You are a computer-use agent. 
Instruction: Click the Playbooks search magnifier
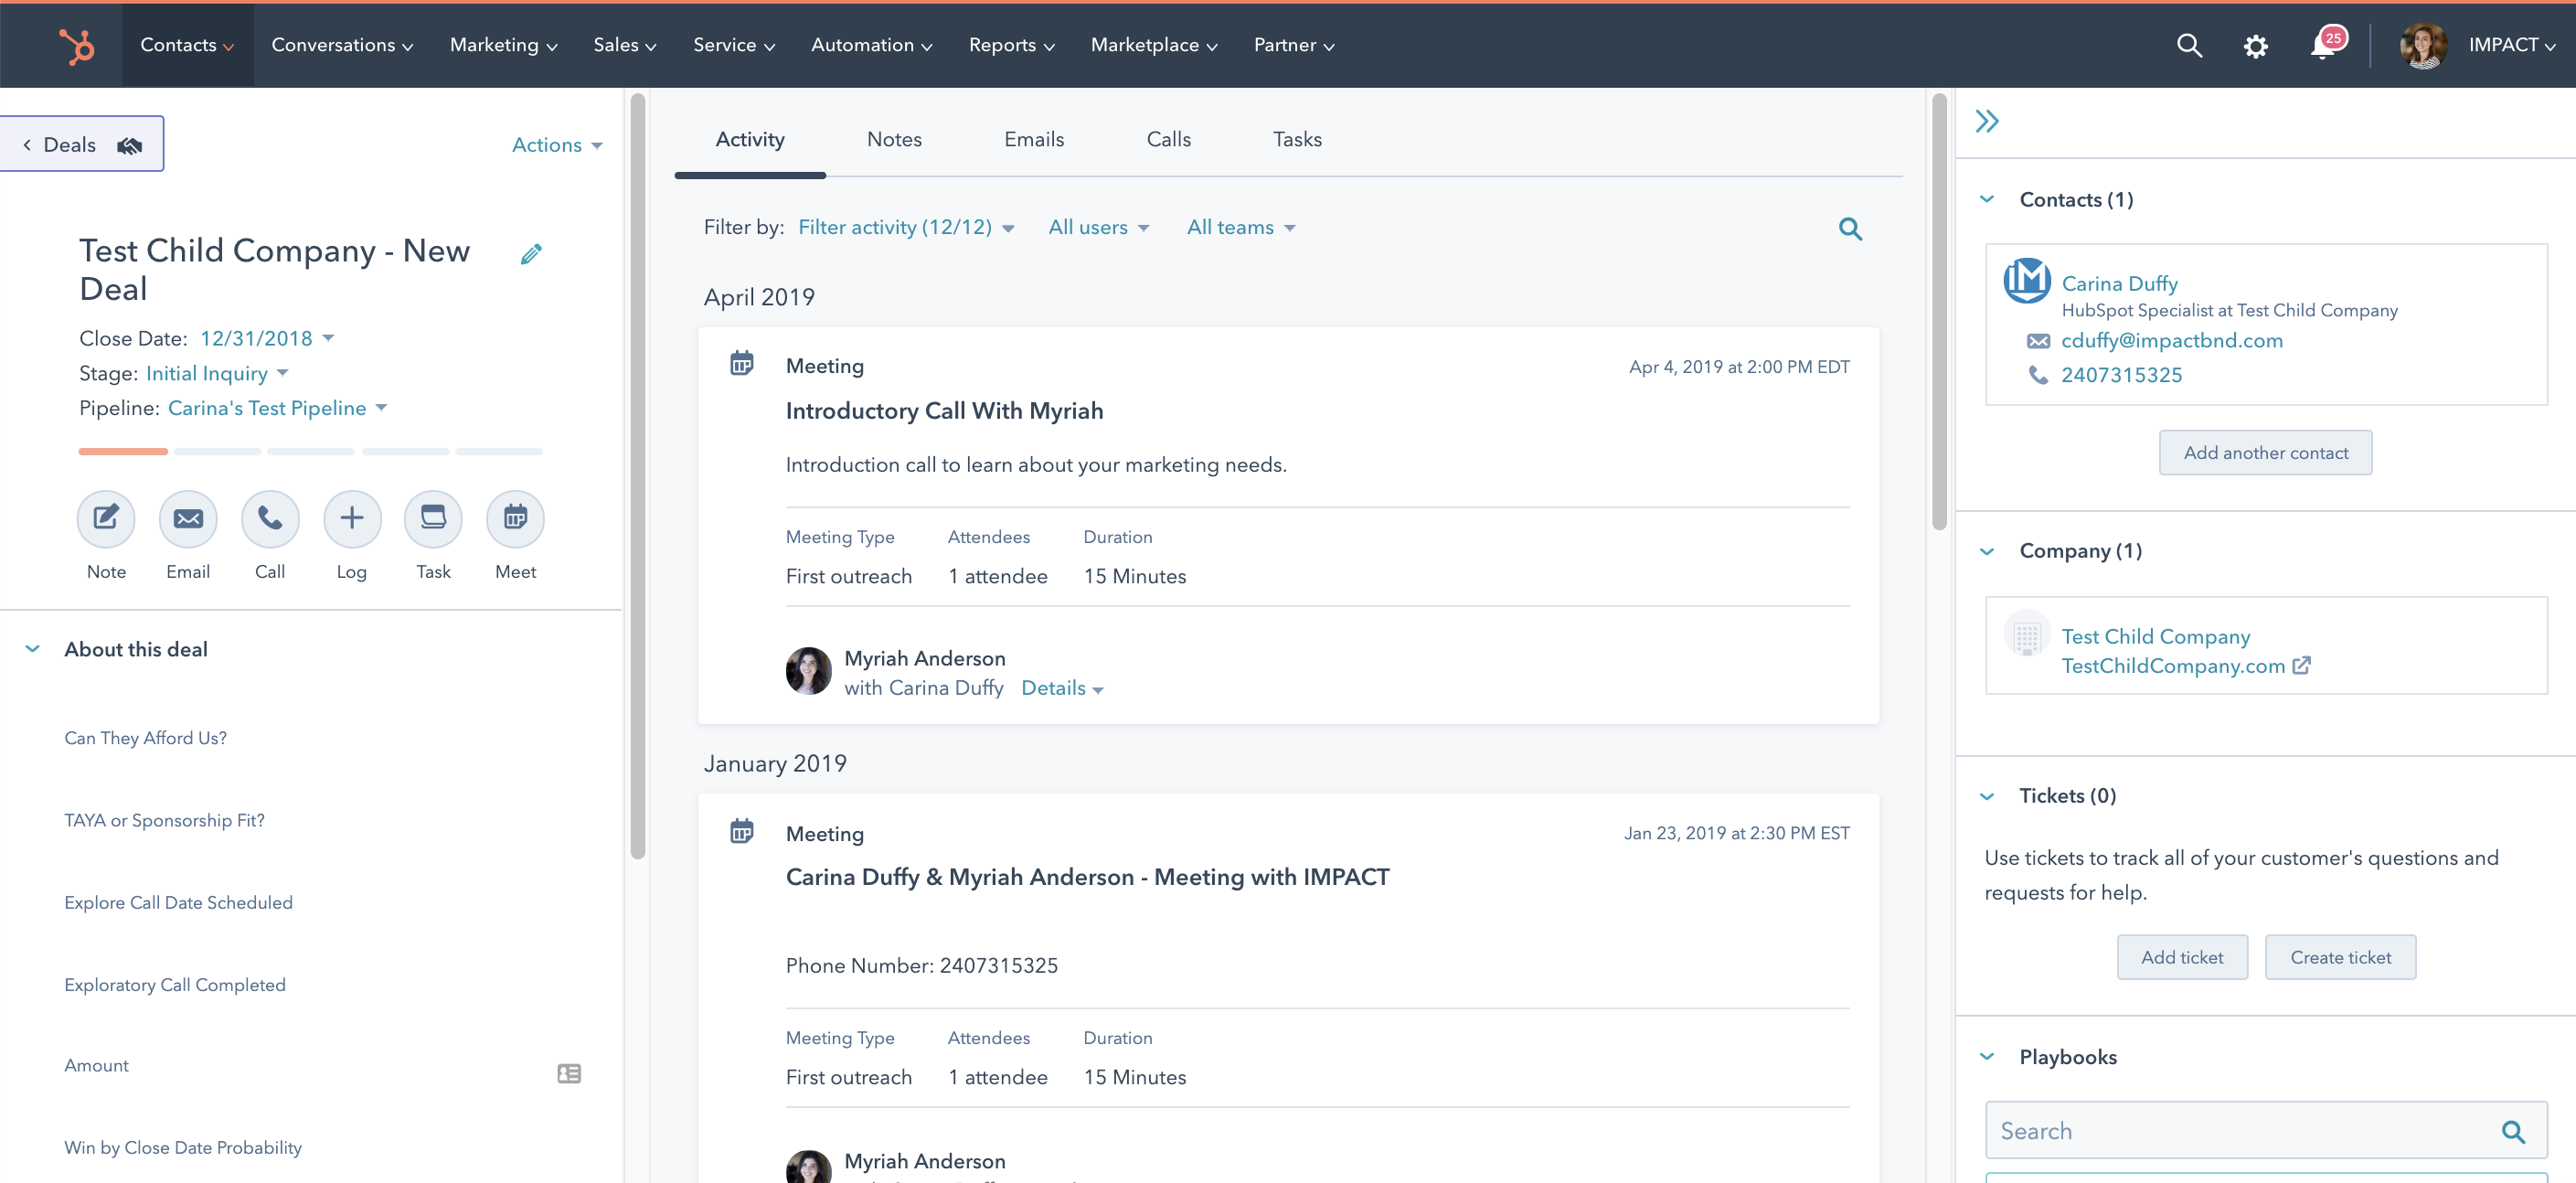tap(2513, 1132)
